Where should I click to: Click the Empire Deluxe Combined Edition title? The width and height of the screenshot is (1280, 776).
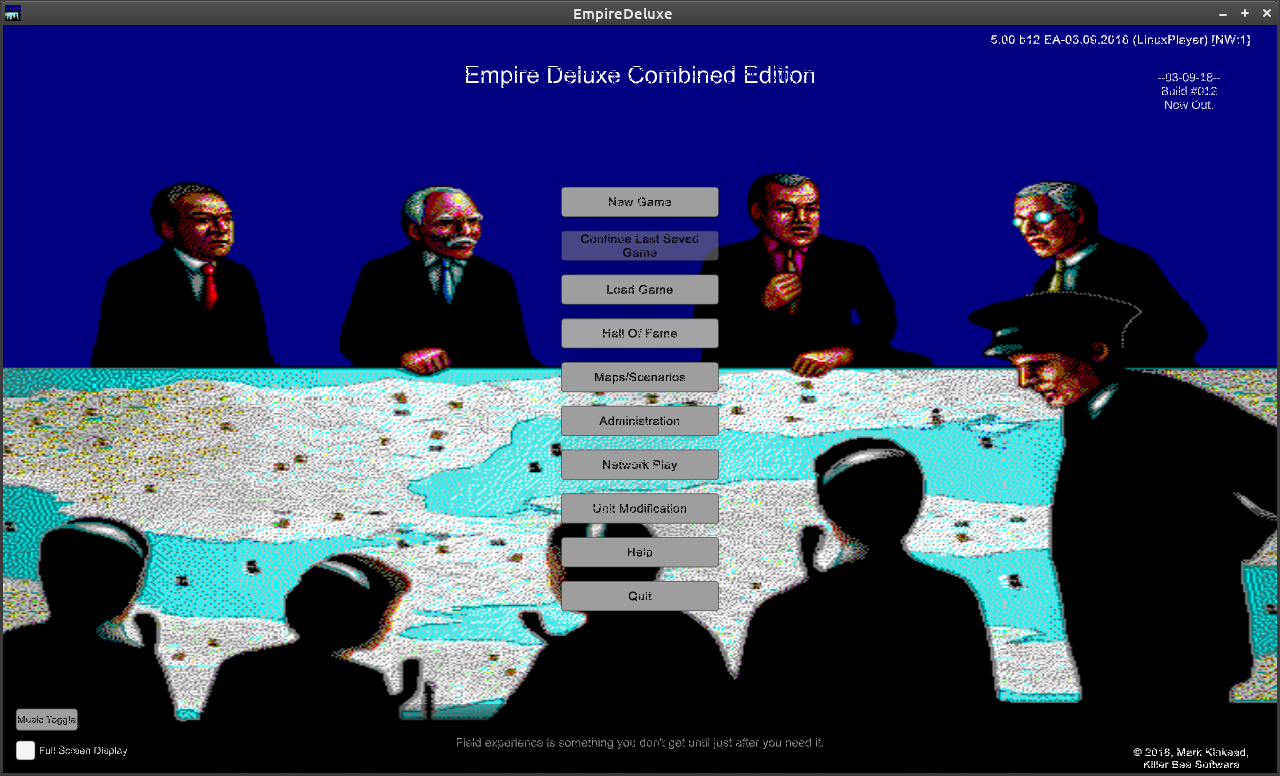tap(640, 75)
